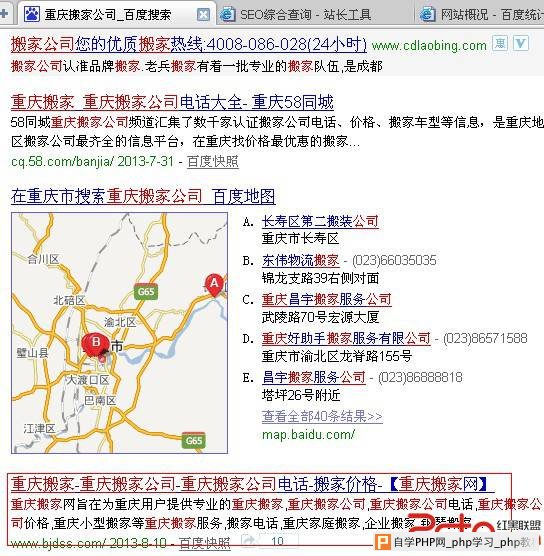Click the red marker A on the map
This screenshot has width=544, height=556.
(214, 284)
